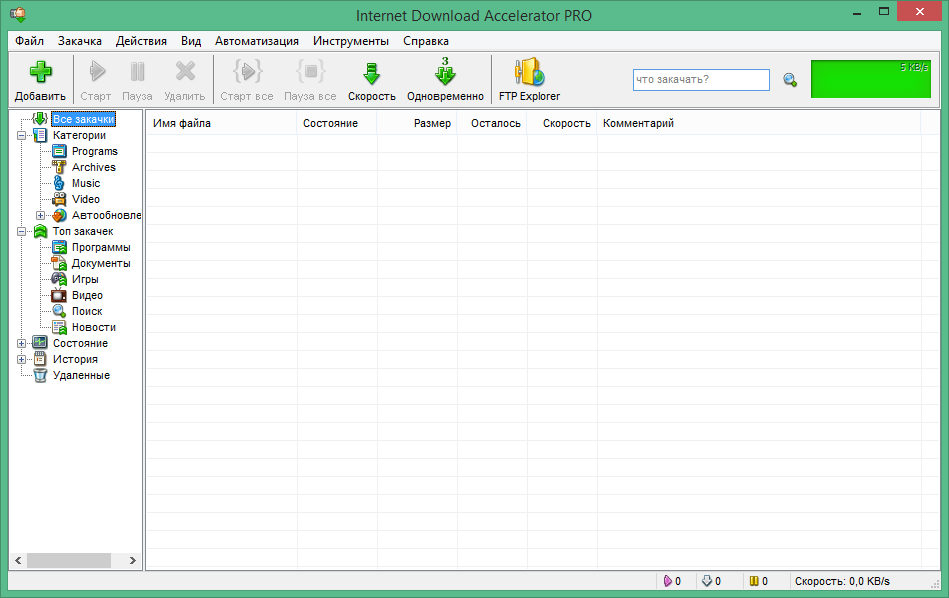Image resolution: width=949 pixels, height=598 pixels.
Task: Click the Удалить X icon
Action: (185, 71)
